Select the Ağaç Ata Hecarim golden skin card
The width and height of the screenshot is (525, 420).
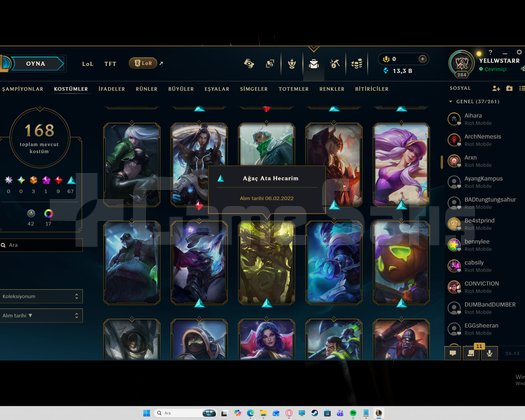pyautogui.click(x=267, y=263)
